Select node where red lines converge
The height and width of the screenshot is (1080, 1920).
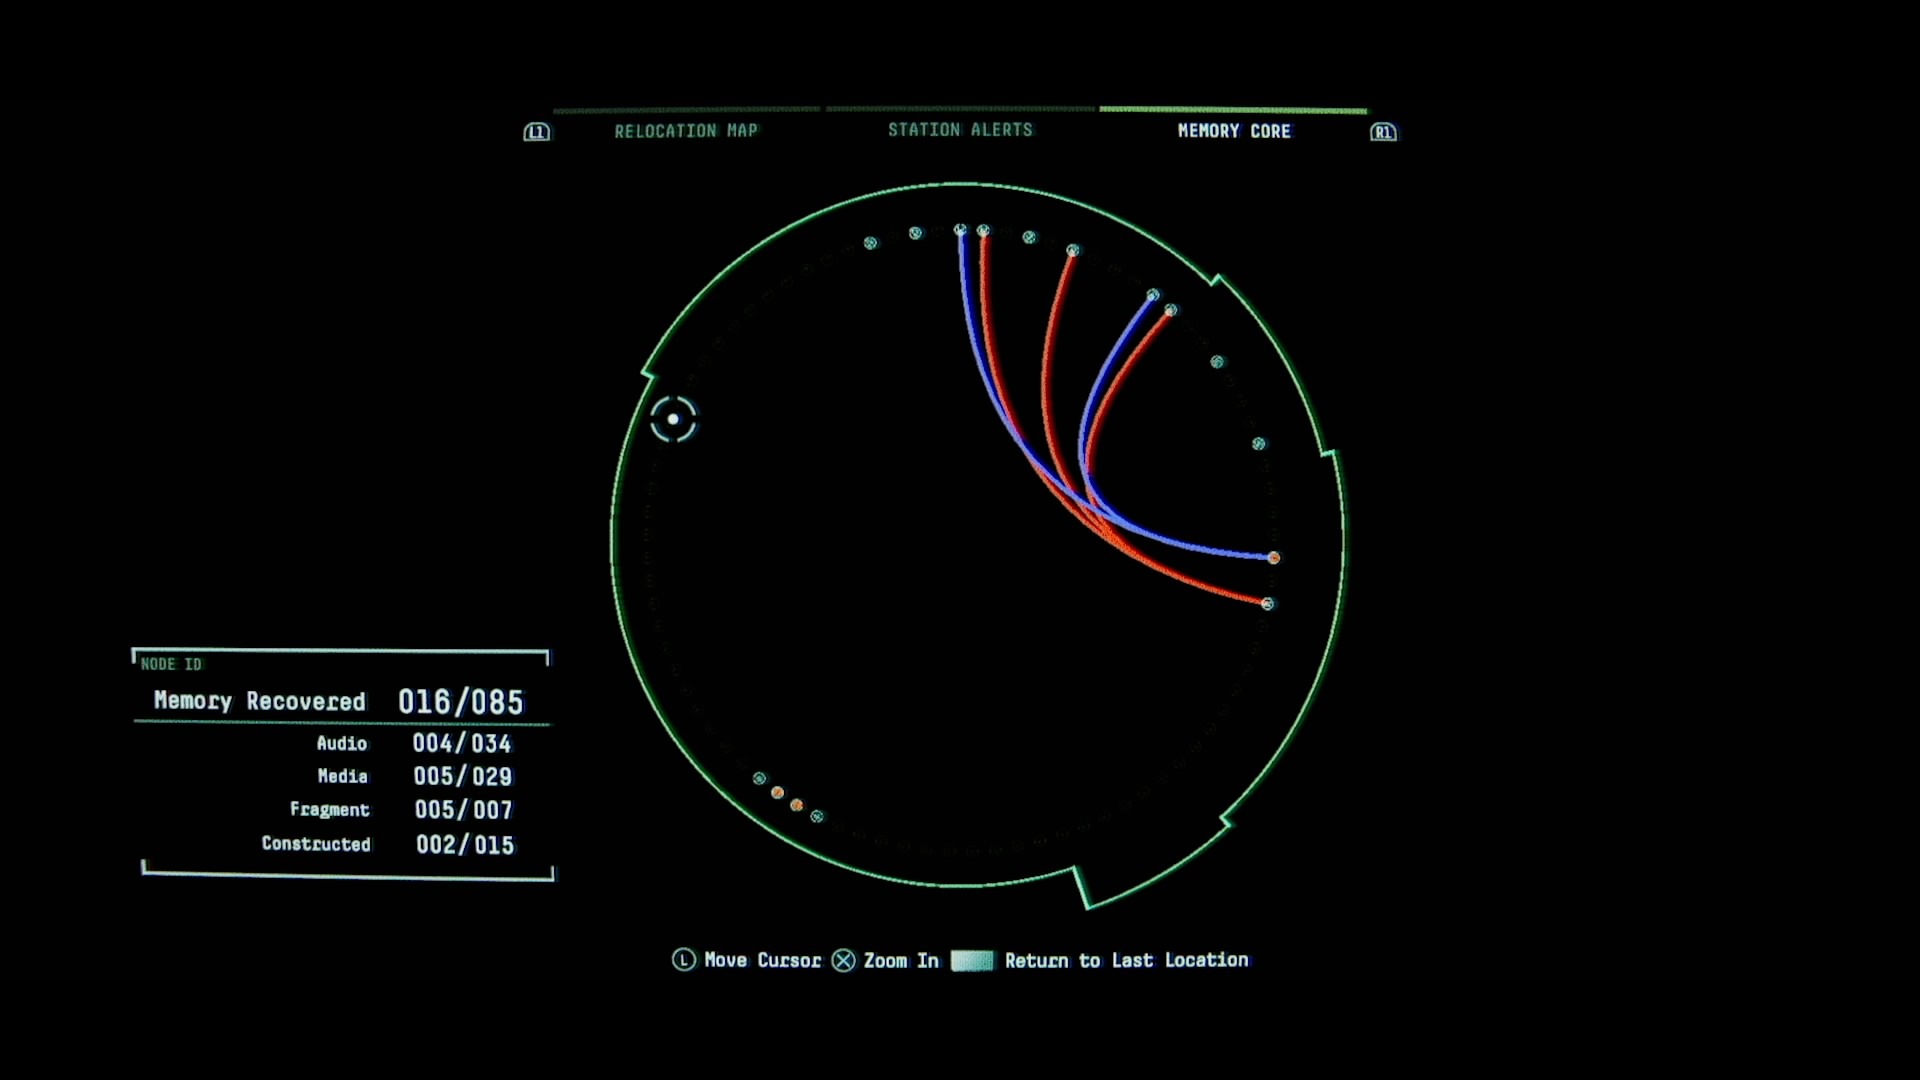(x=1267, y=604)
